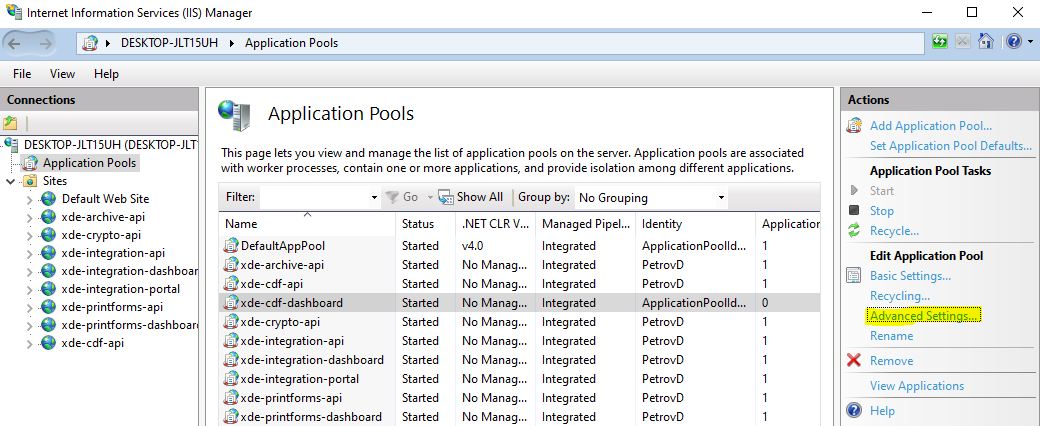1040x426 pixels.
Task: Collapse the Sites tree node
Action: [10, 181]
